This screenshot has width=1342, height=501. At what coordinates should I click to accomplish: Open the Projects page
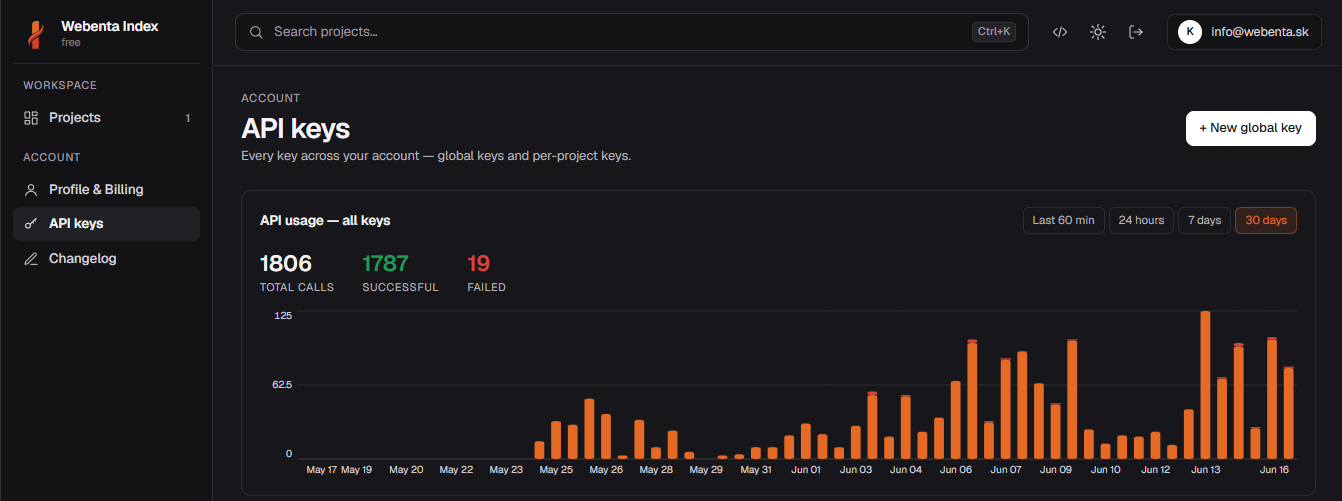pyautogui.click(x=106, y=118)
